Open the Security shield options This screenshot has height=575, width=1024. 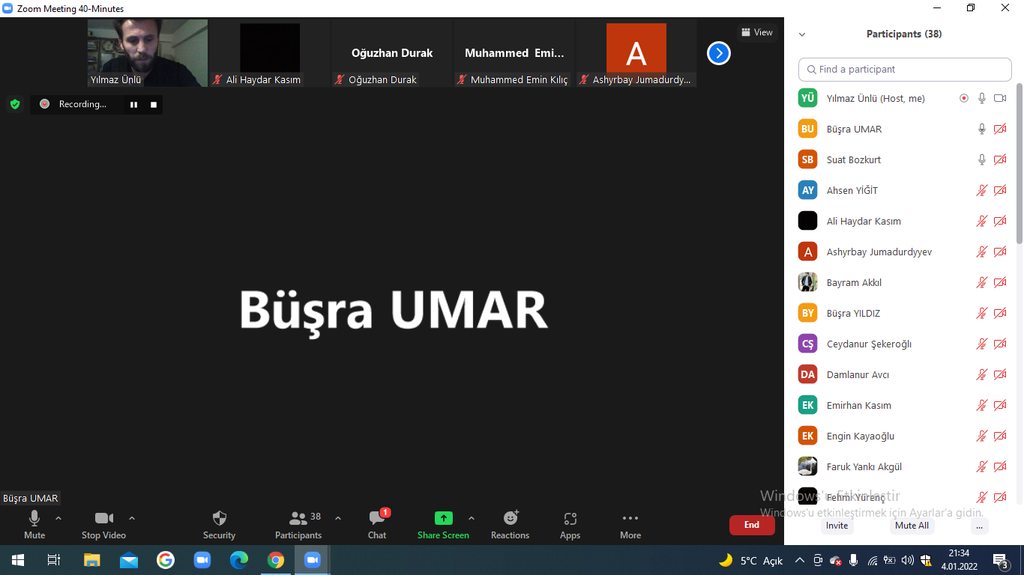click(x=219, y=524)
